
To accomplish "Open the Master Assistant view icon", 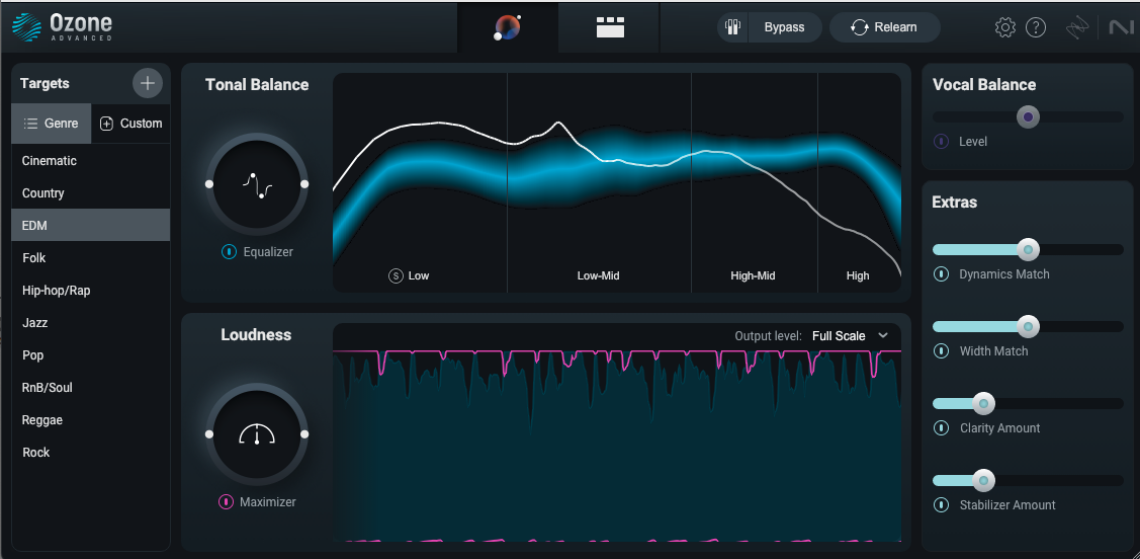I will (507, 28).
